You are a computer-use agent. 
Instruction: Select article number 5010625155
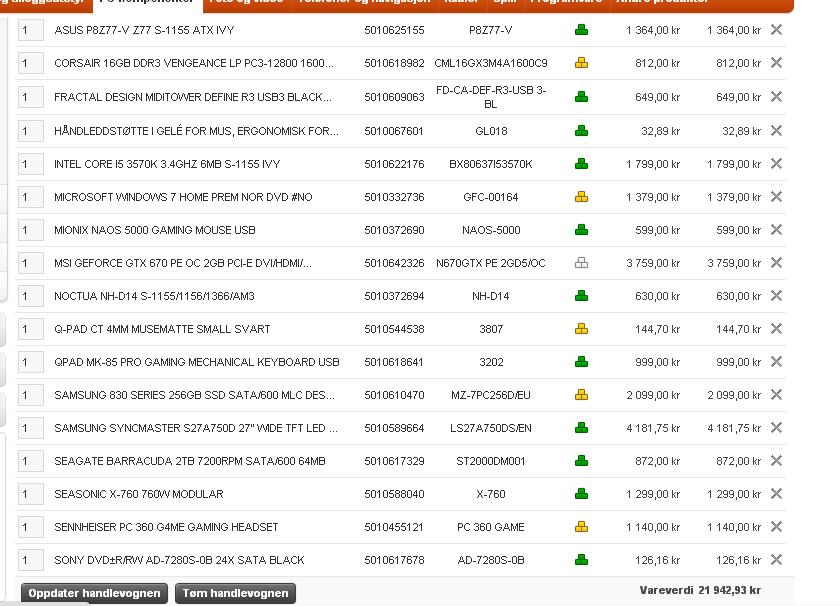coord(394,30)
